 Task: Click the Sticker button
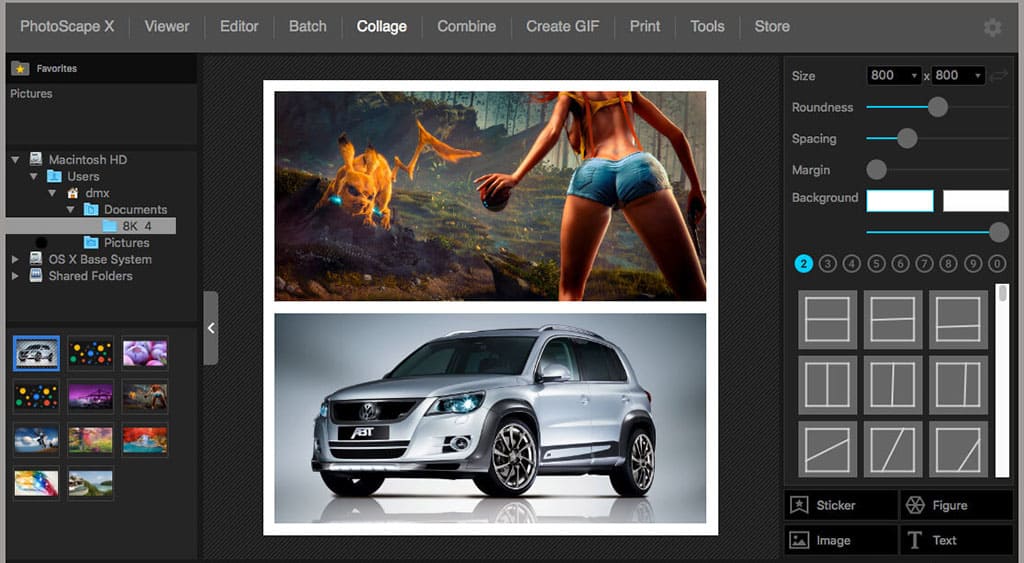point(840,506)
